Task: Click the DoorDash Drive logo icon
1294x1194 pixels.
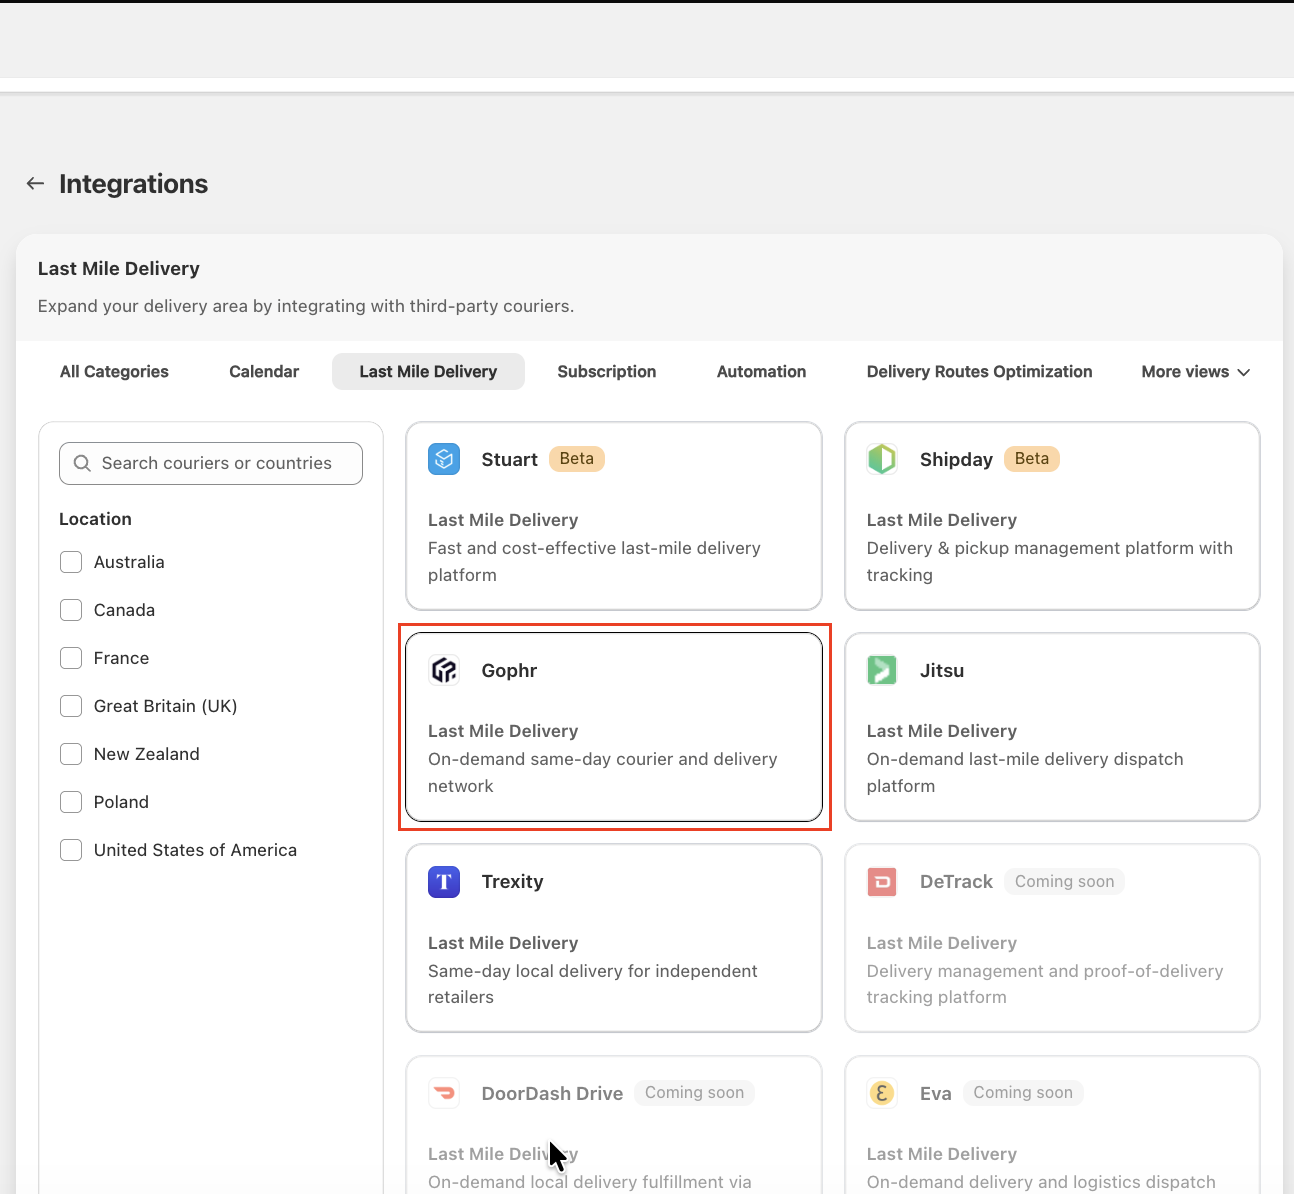Action: (x=444, y=1093)
